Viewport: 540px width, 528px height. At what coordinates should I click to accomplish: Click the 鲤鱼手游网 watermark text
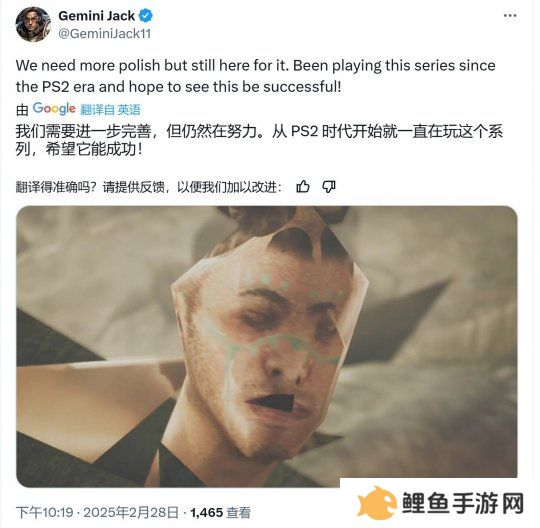(463, 503)
